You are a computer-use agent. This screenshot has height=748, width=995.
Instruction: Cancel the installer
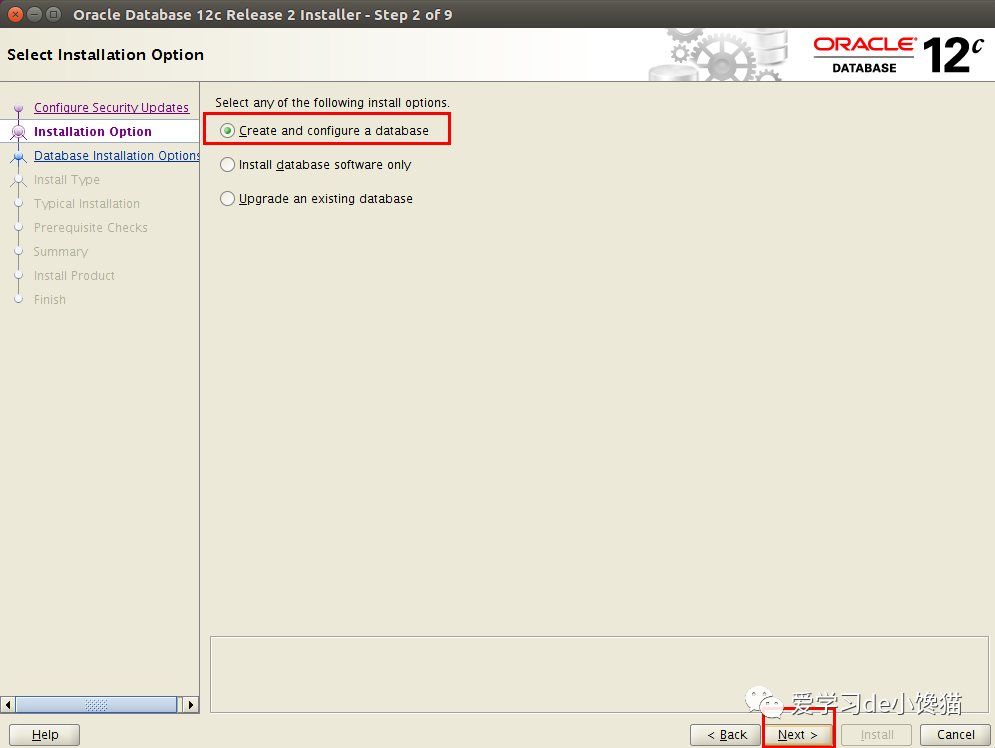pyautogui.click(x=955, y=735)
